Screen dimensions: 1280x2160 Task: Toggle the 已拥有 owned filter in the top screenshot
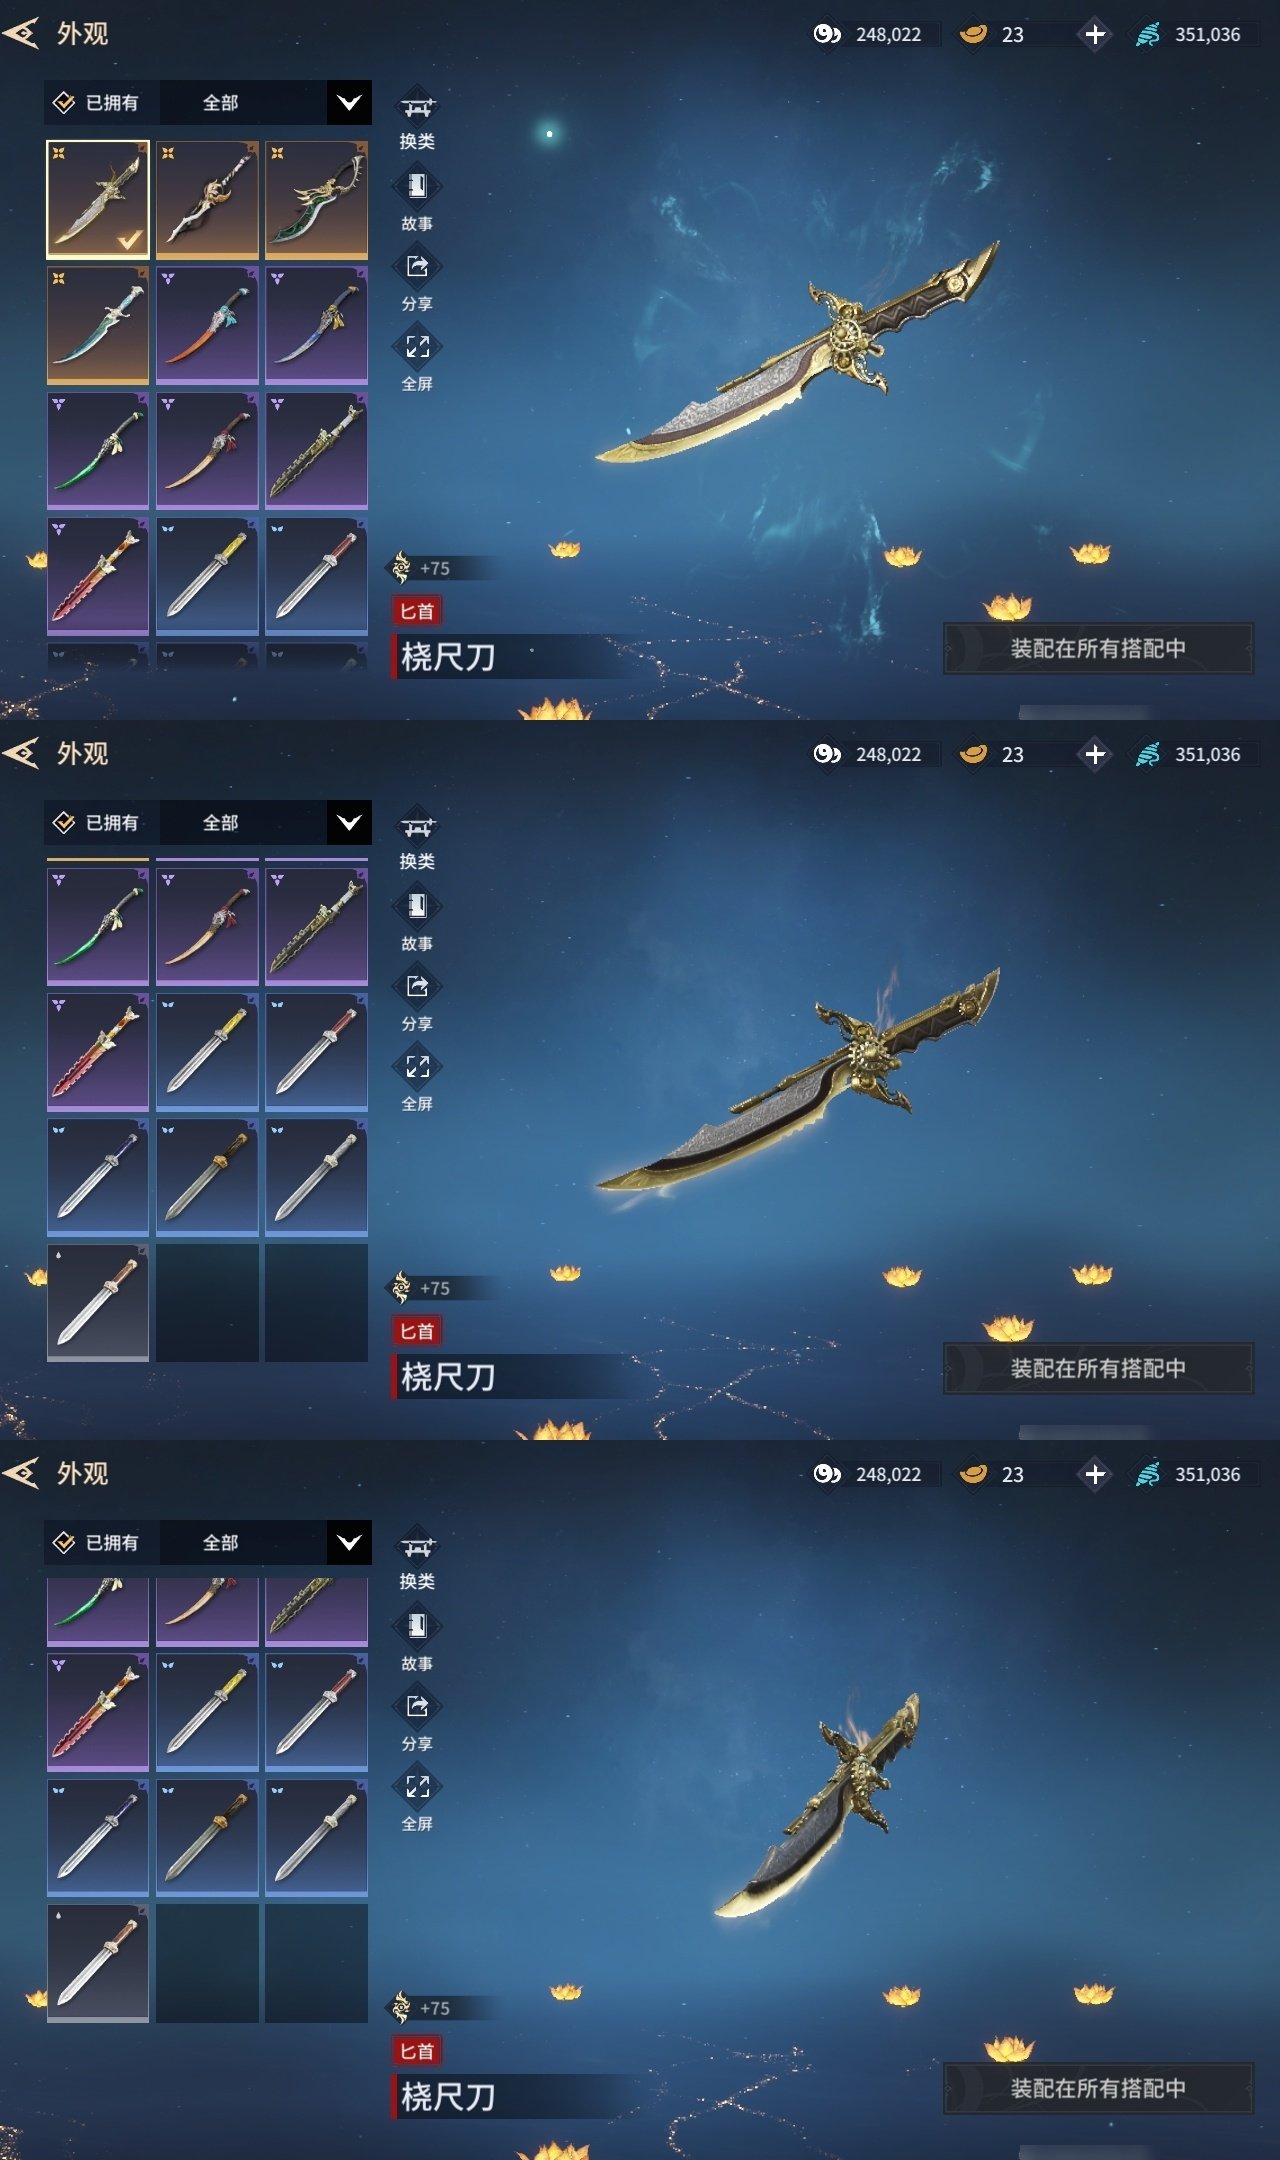[x=97, y=102]
